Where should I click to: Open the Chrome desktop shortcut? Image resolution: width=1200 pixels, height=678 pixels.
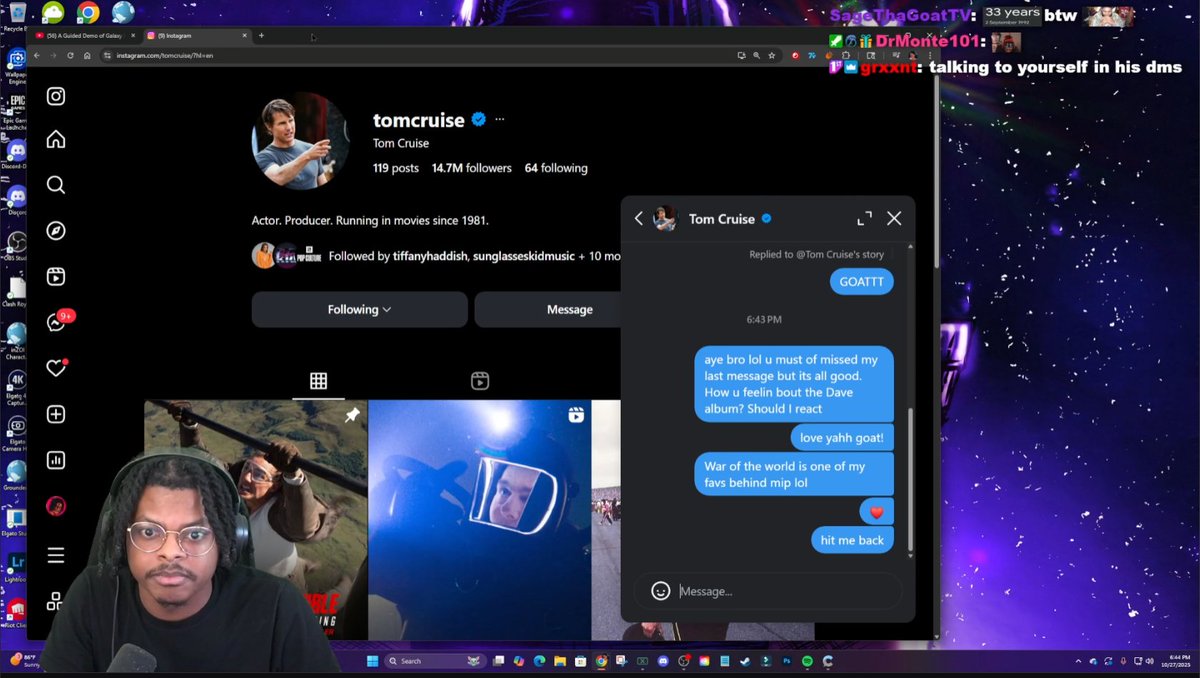88,12
